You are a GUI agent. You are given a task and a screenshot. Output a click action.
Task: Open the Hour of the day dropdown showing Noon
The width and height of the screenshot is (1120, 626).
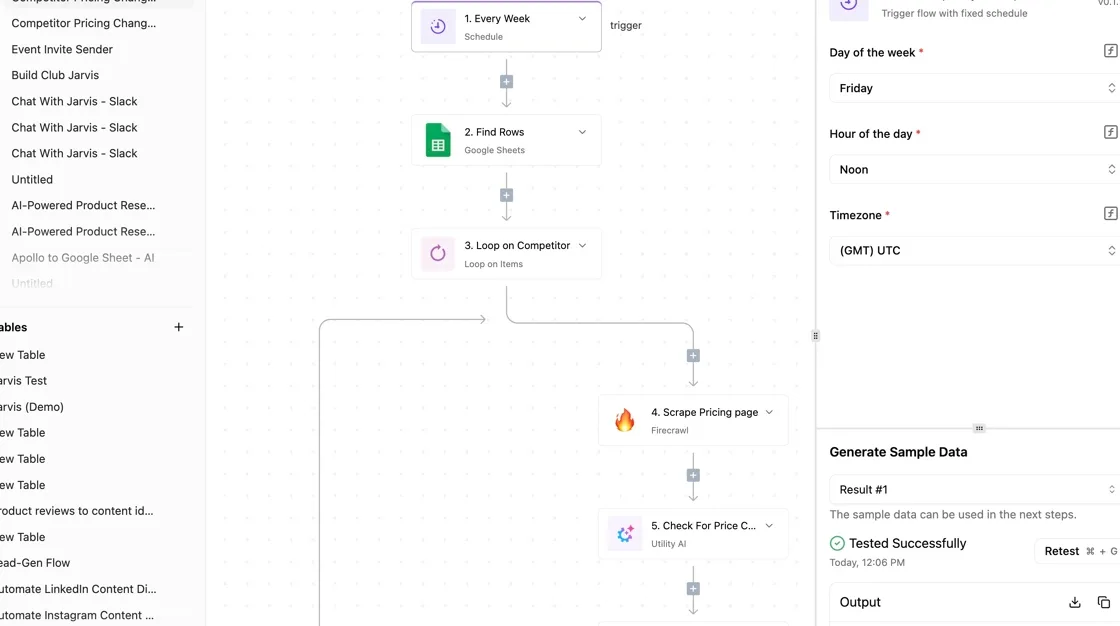974,169
